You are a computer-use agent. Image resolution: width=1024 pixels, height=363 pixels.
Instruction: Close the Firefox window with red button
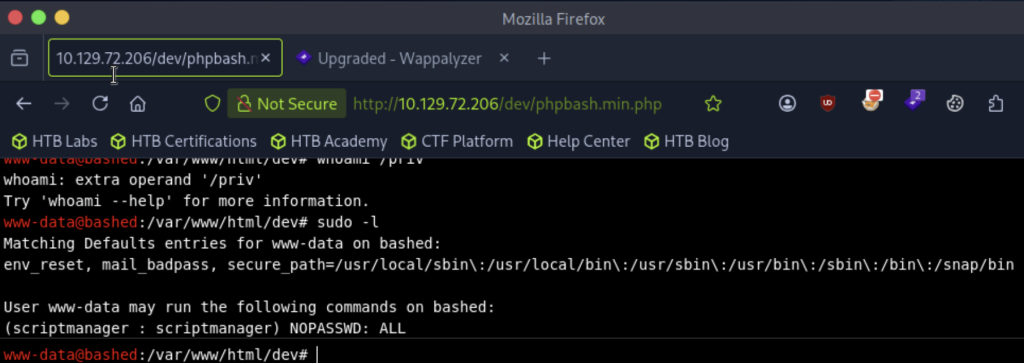click(x=15, y=18)
